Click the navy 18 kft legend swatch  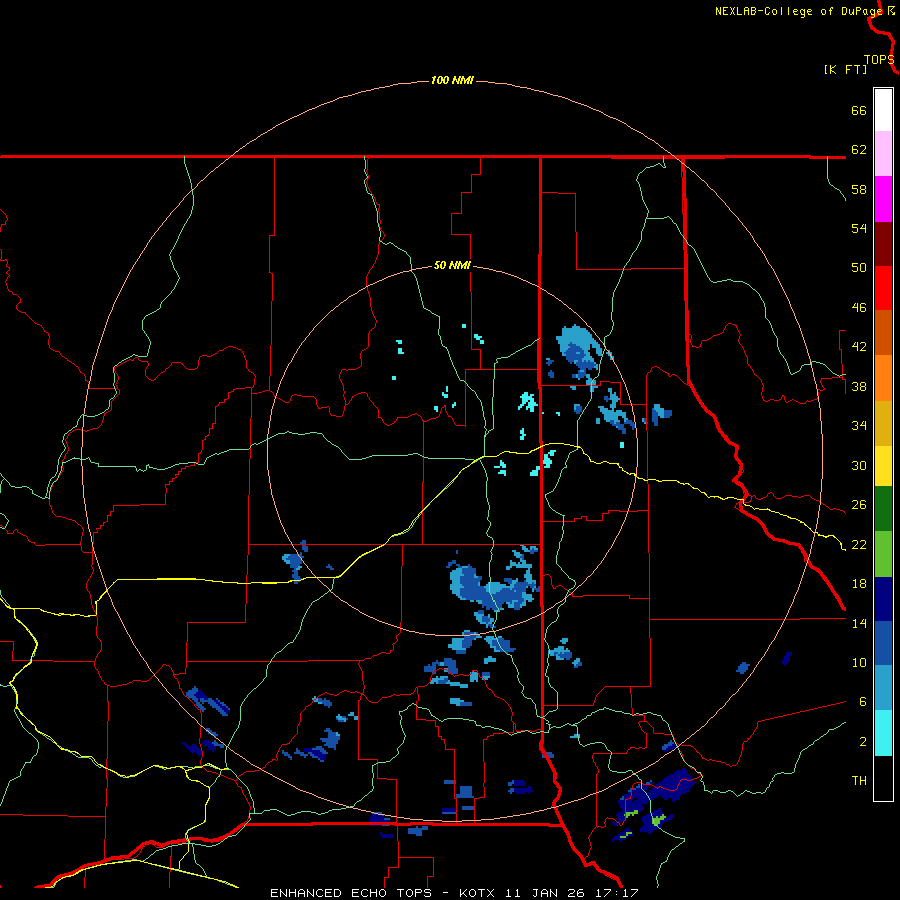click(883, 599)
